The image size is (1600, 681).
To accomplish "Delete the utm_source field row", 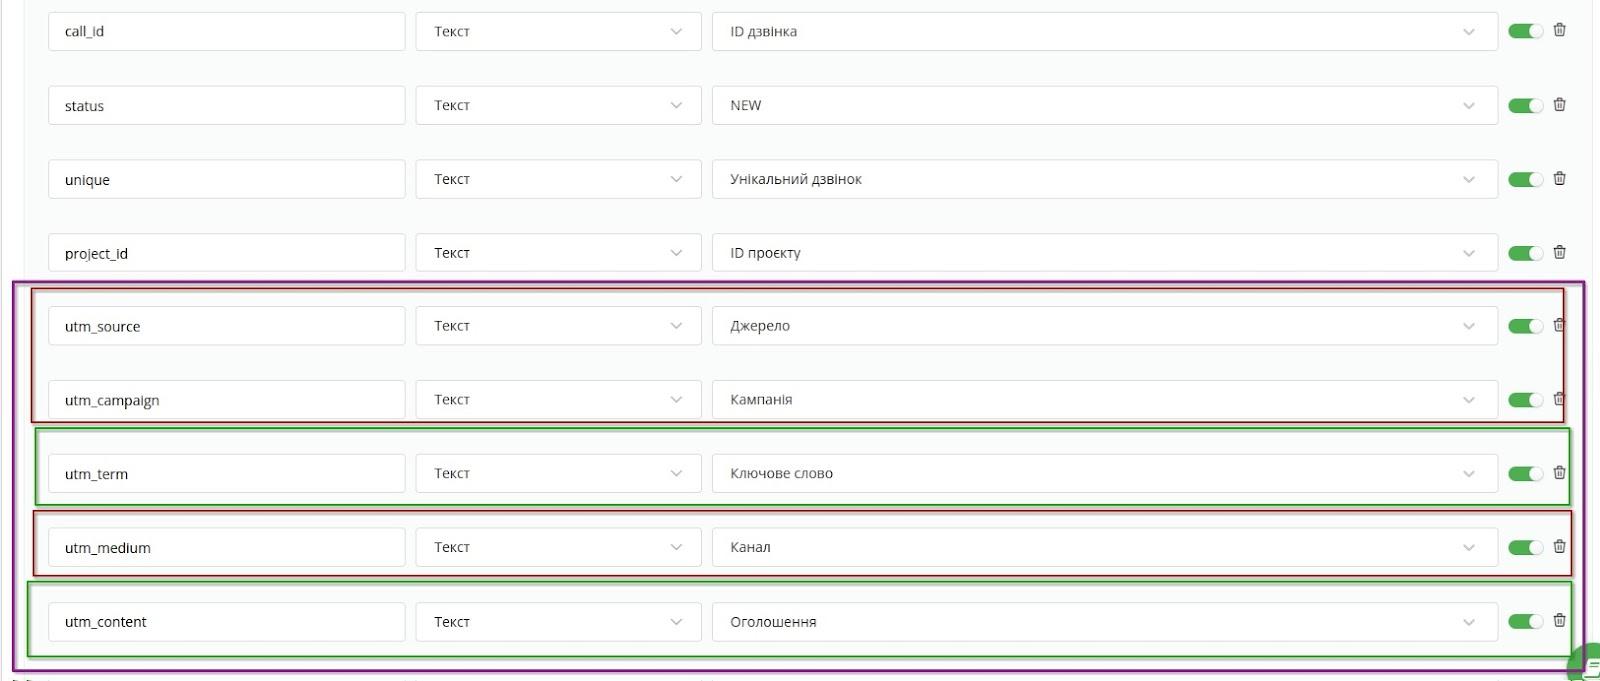I will 1559,325.
